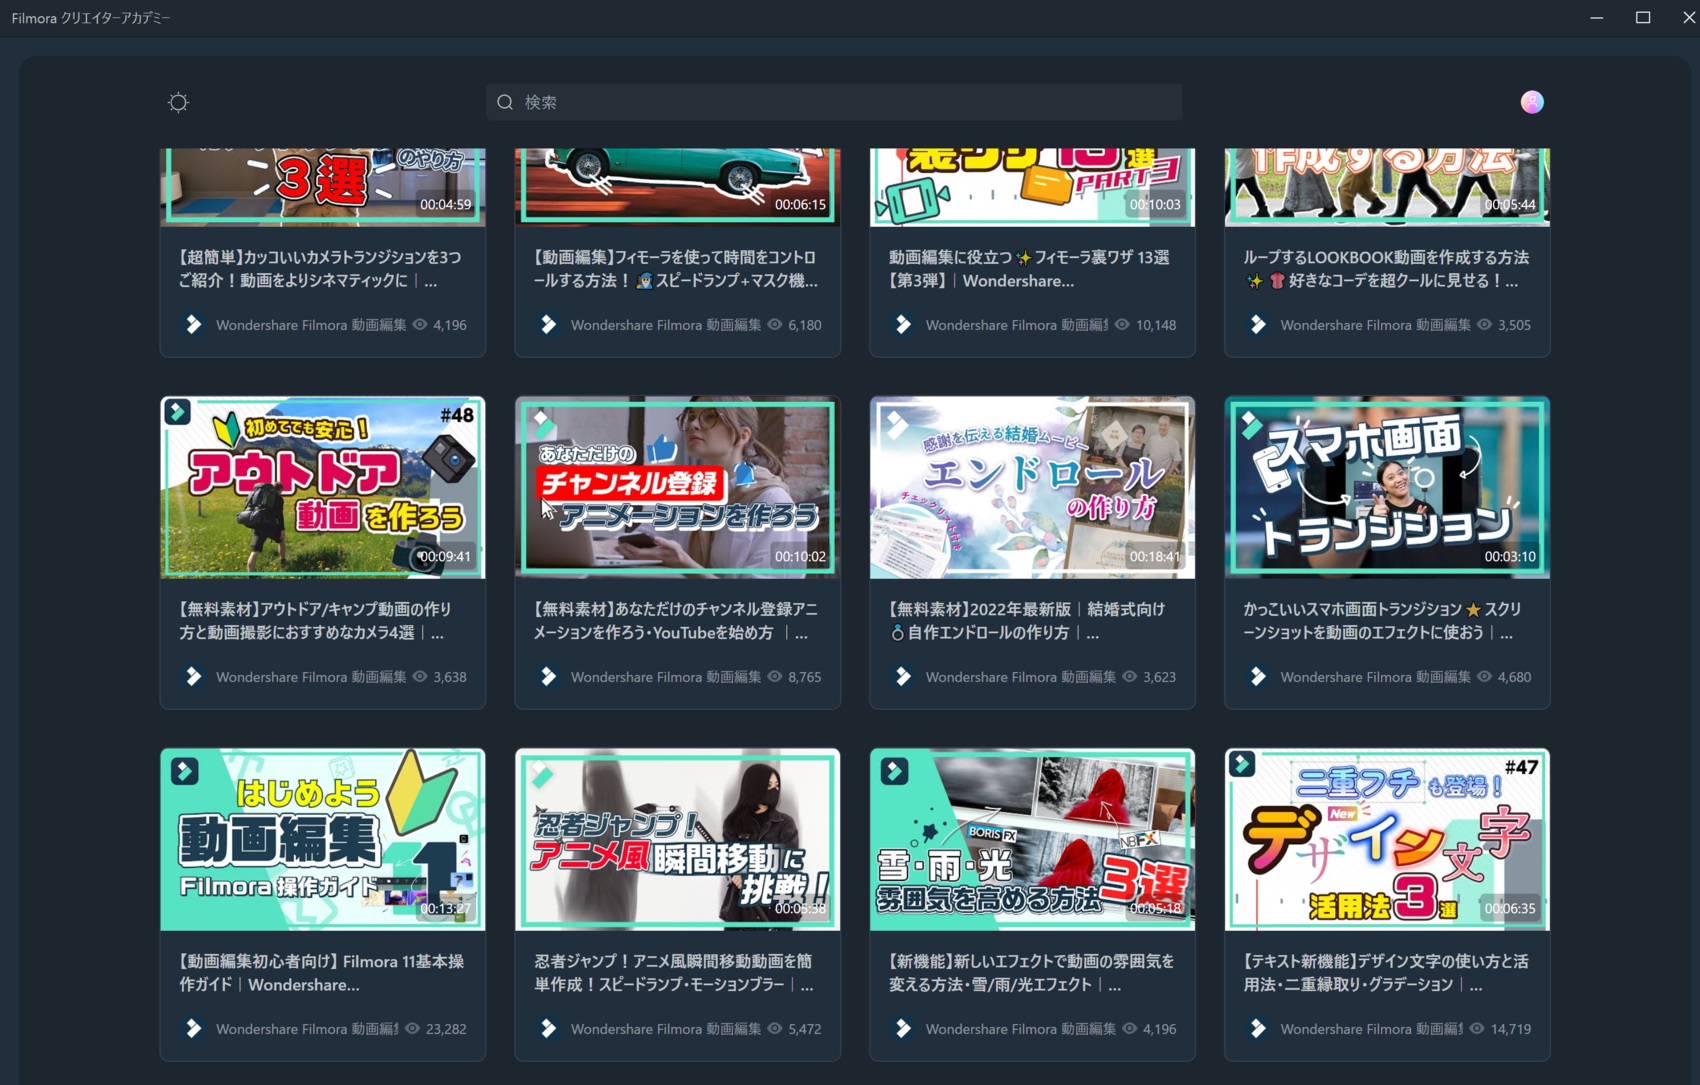Screen dimensions: 1700x1085
Task: Click the eye views icon beside 23,282
Action: point(412,1028)
